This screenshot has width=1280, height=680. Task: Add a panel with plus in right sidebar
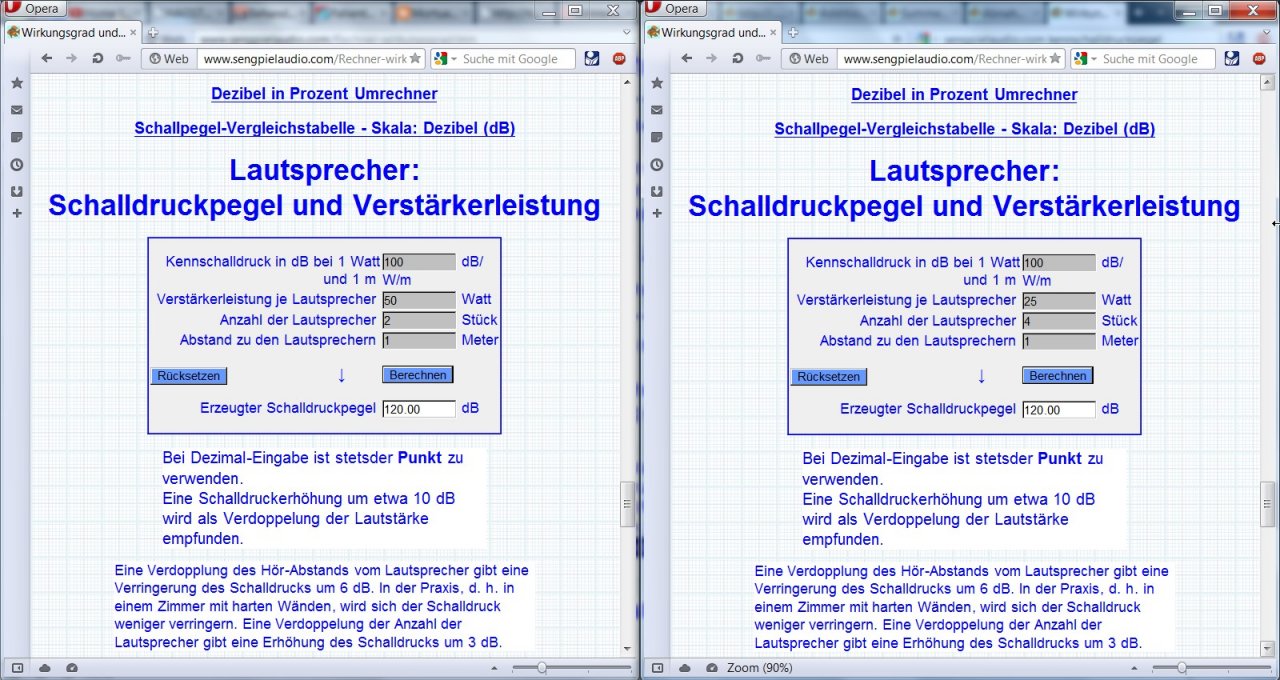pos(656,213)
